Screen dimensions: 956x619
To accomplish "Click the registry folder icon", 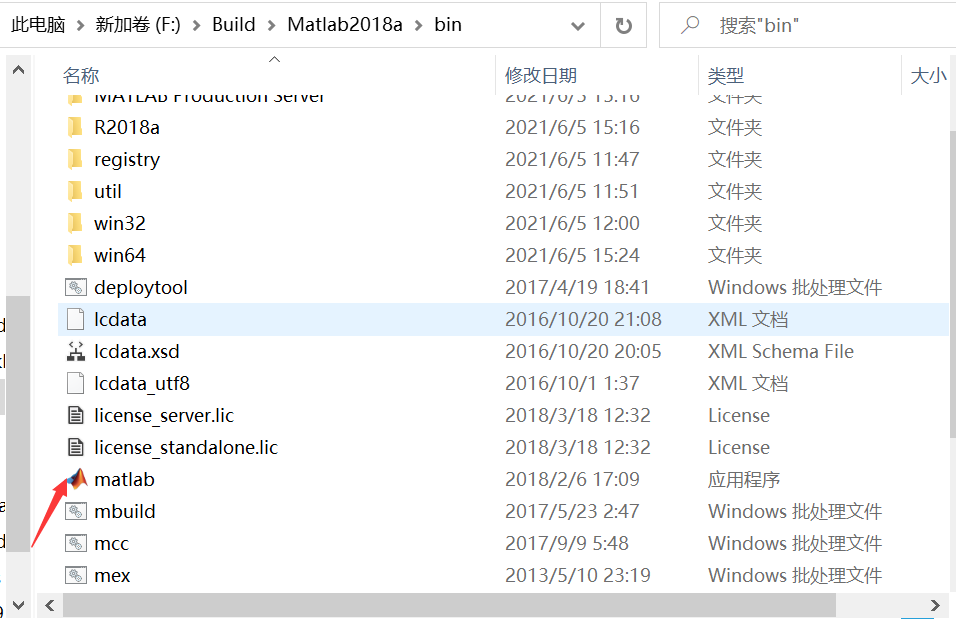I will (x=75, y=159).
